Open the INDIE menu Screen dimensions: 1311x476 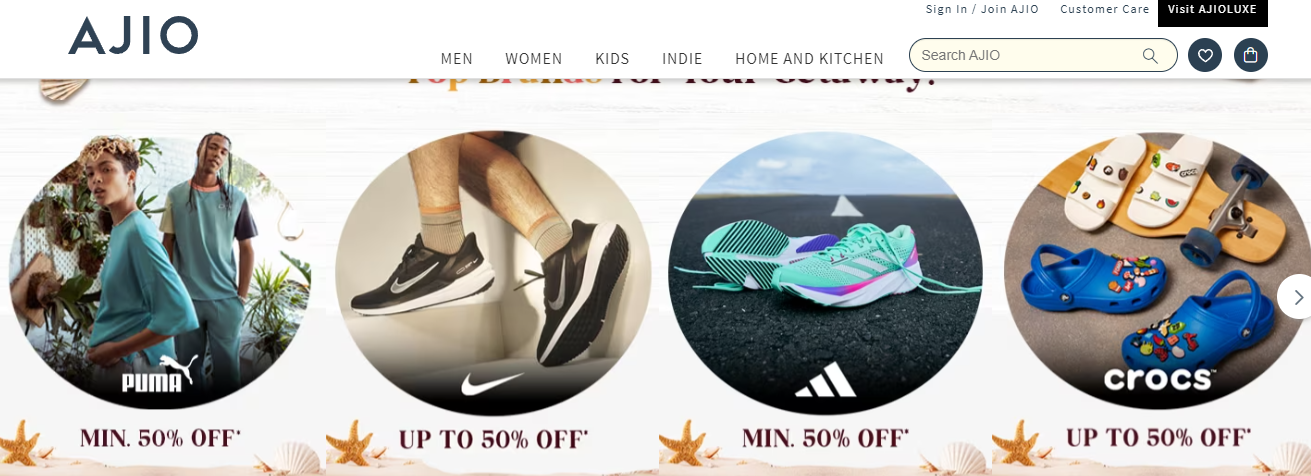click(682, 59)
